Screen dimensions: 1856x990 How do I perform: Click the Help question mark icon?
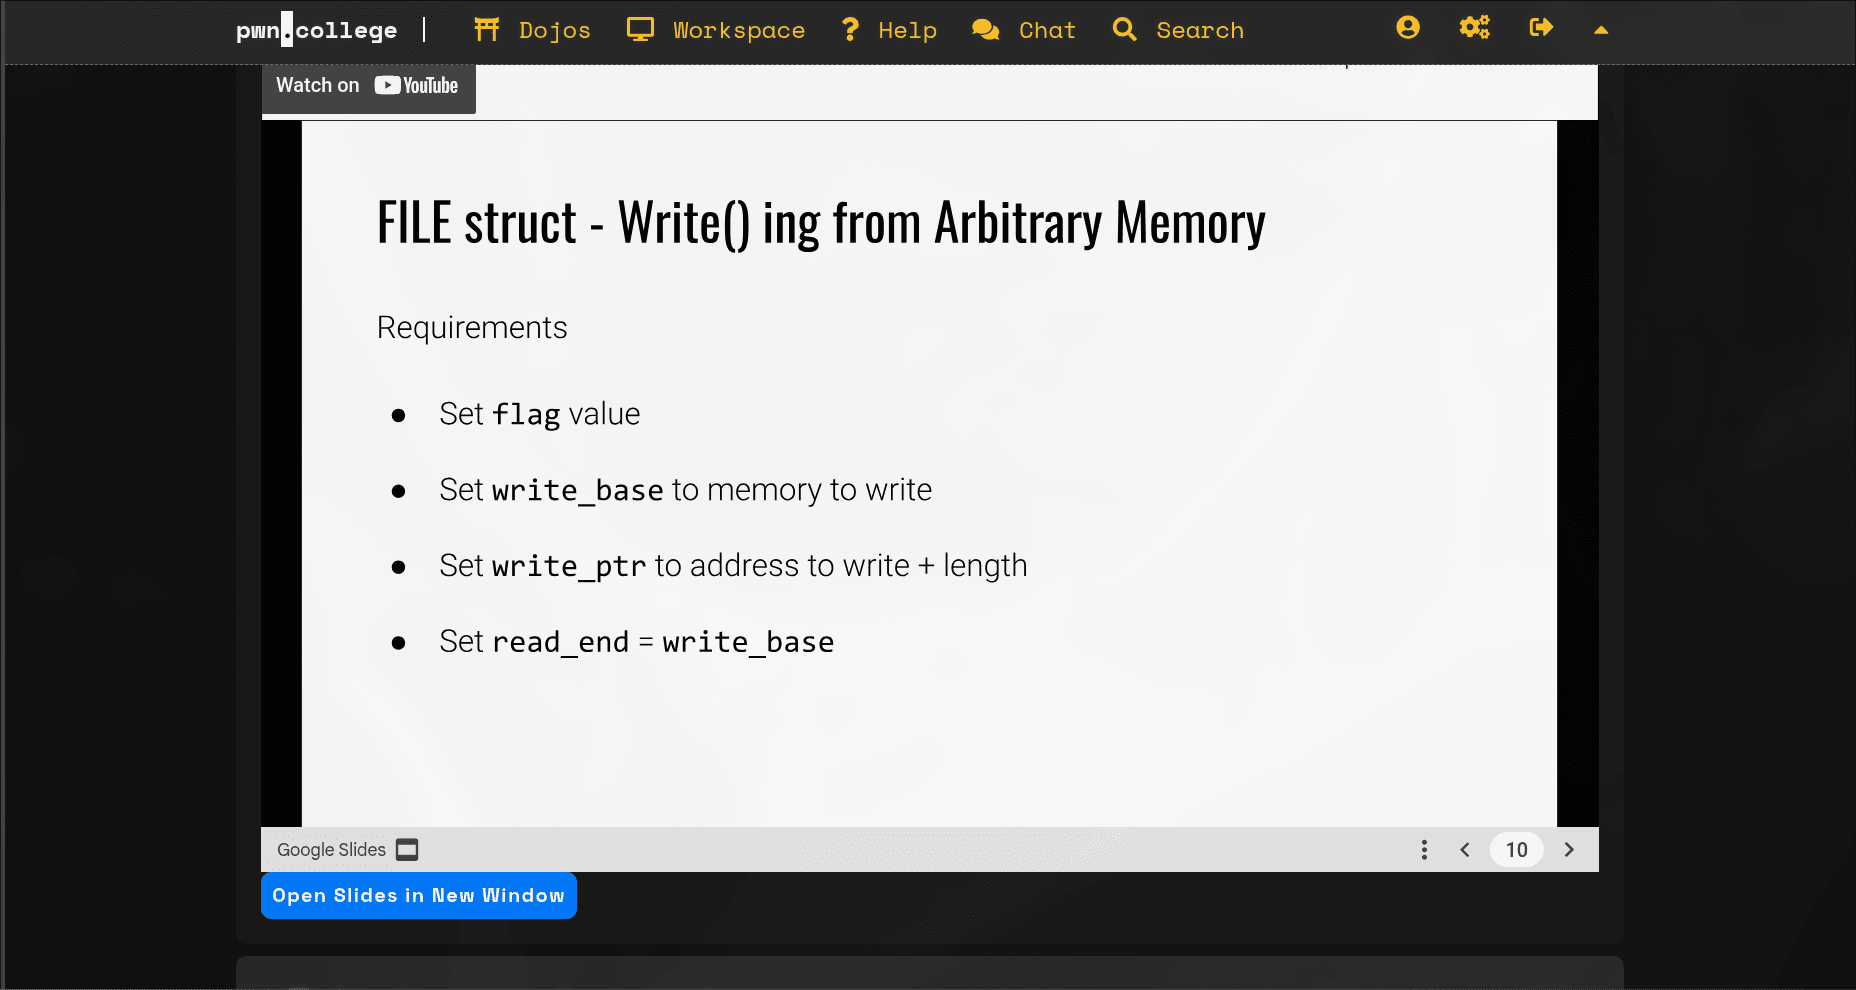(850, 30)
